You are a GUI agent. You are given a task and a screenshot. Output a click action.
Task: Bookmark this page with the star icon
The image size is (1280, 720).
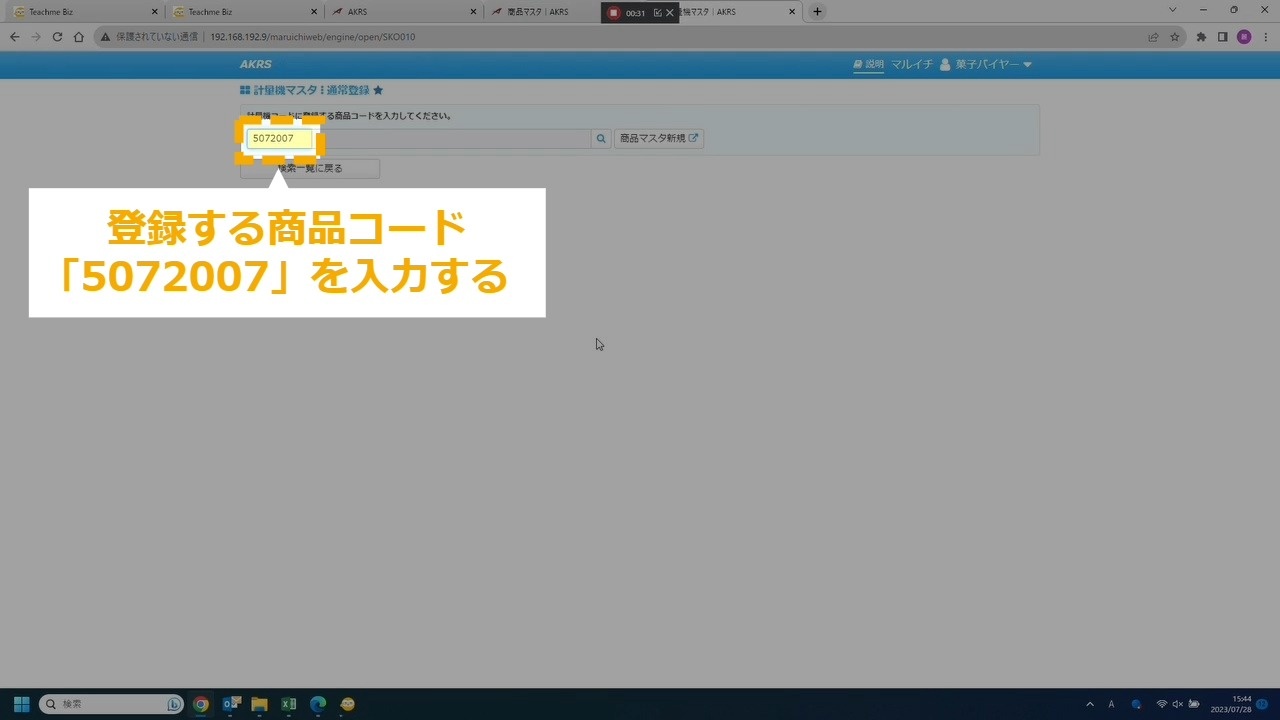tap(1175, 37)
